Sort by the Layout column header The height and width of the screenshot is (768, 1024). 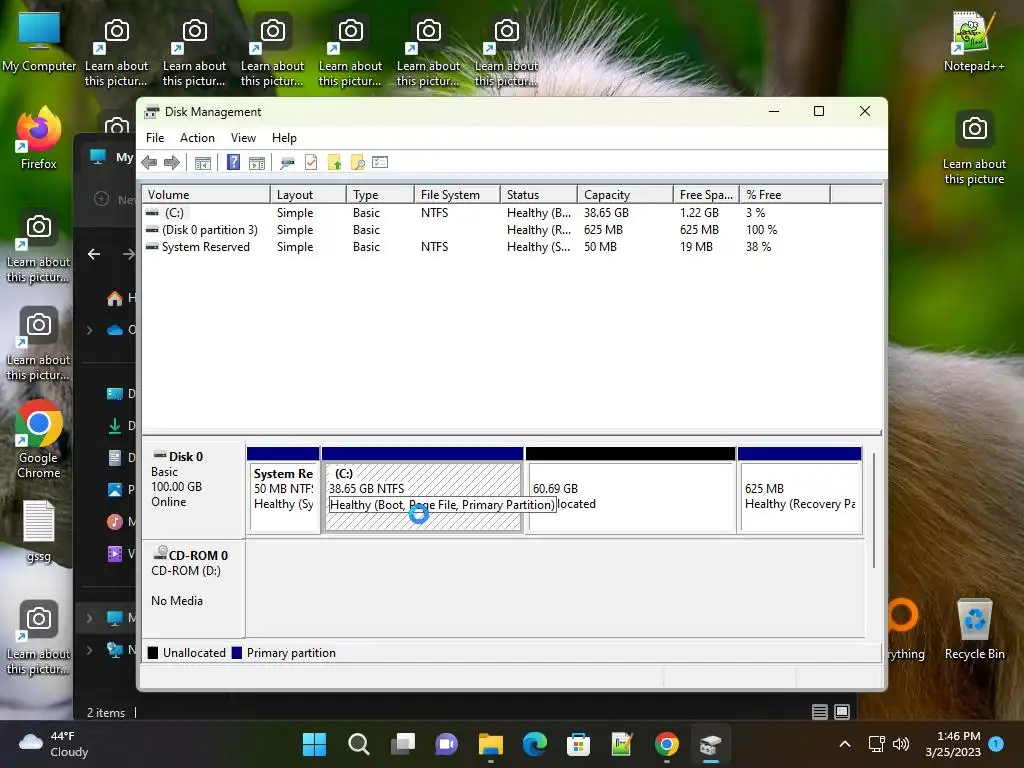coord(308,195)
